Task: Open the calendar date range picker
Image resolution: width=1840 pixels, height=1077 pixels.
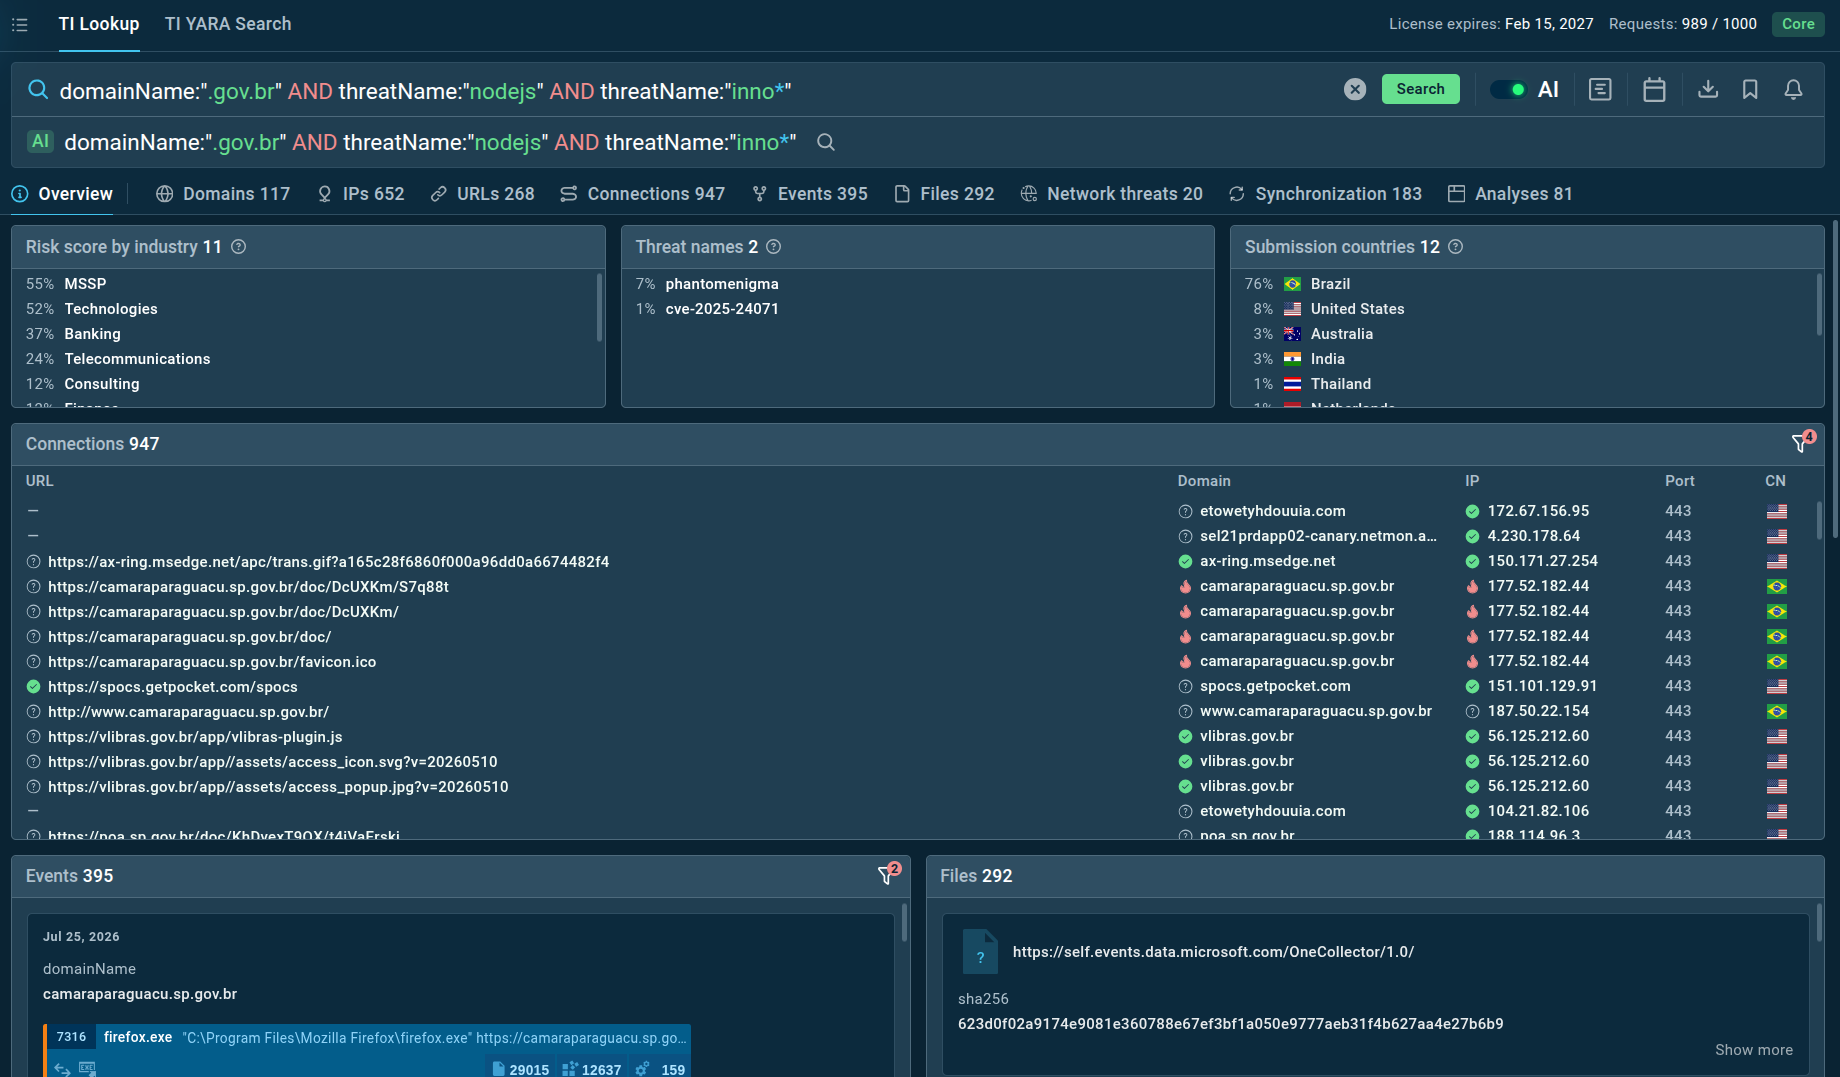Action: point(1654,89)
